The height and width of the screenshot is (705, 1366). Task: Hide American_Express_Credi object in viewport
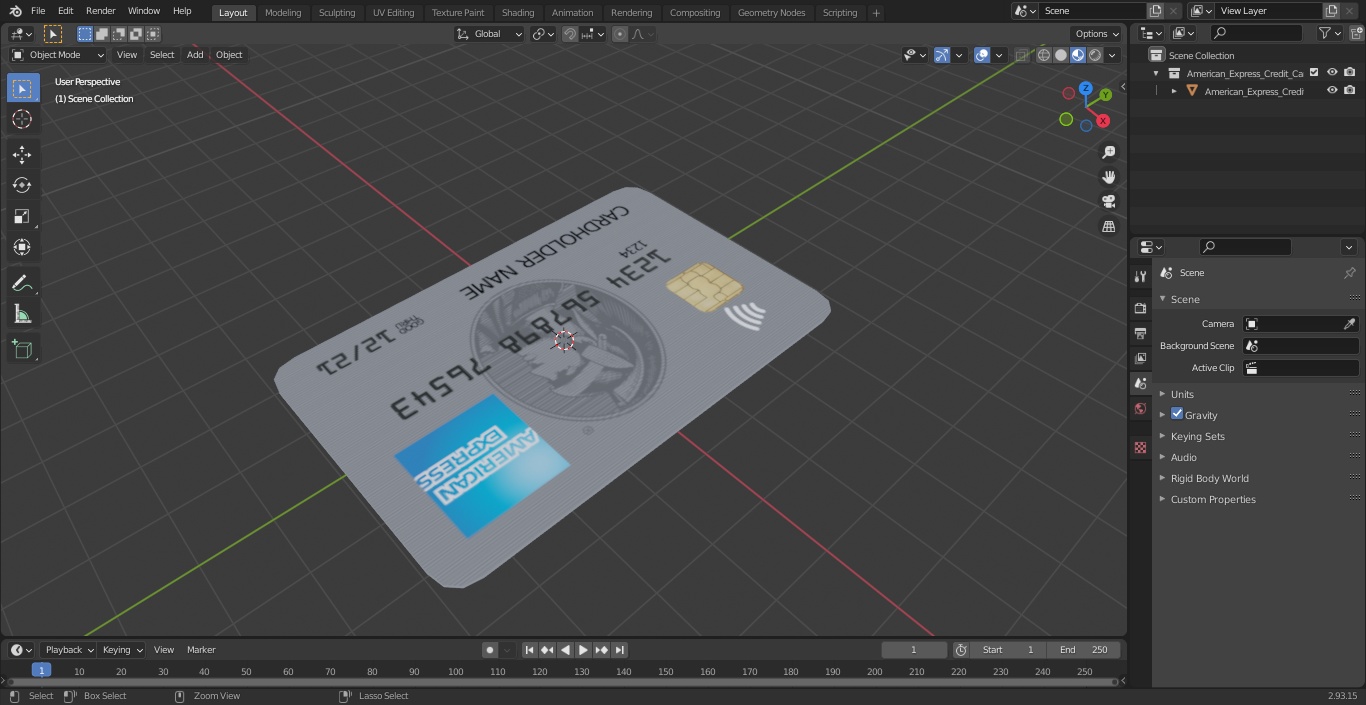(1332, 91)
